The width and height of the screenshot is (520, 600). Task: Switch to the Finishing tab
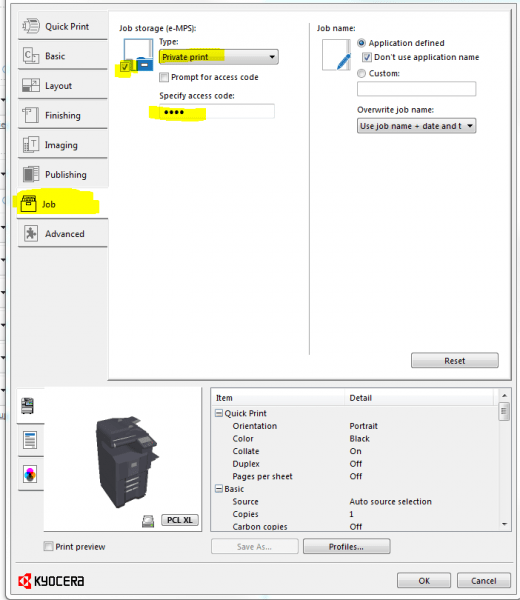tap(63, 115)
